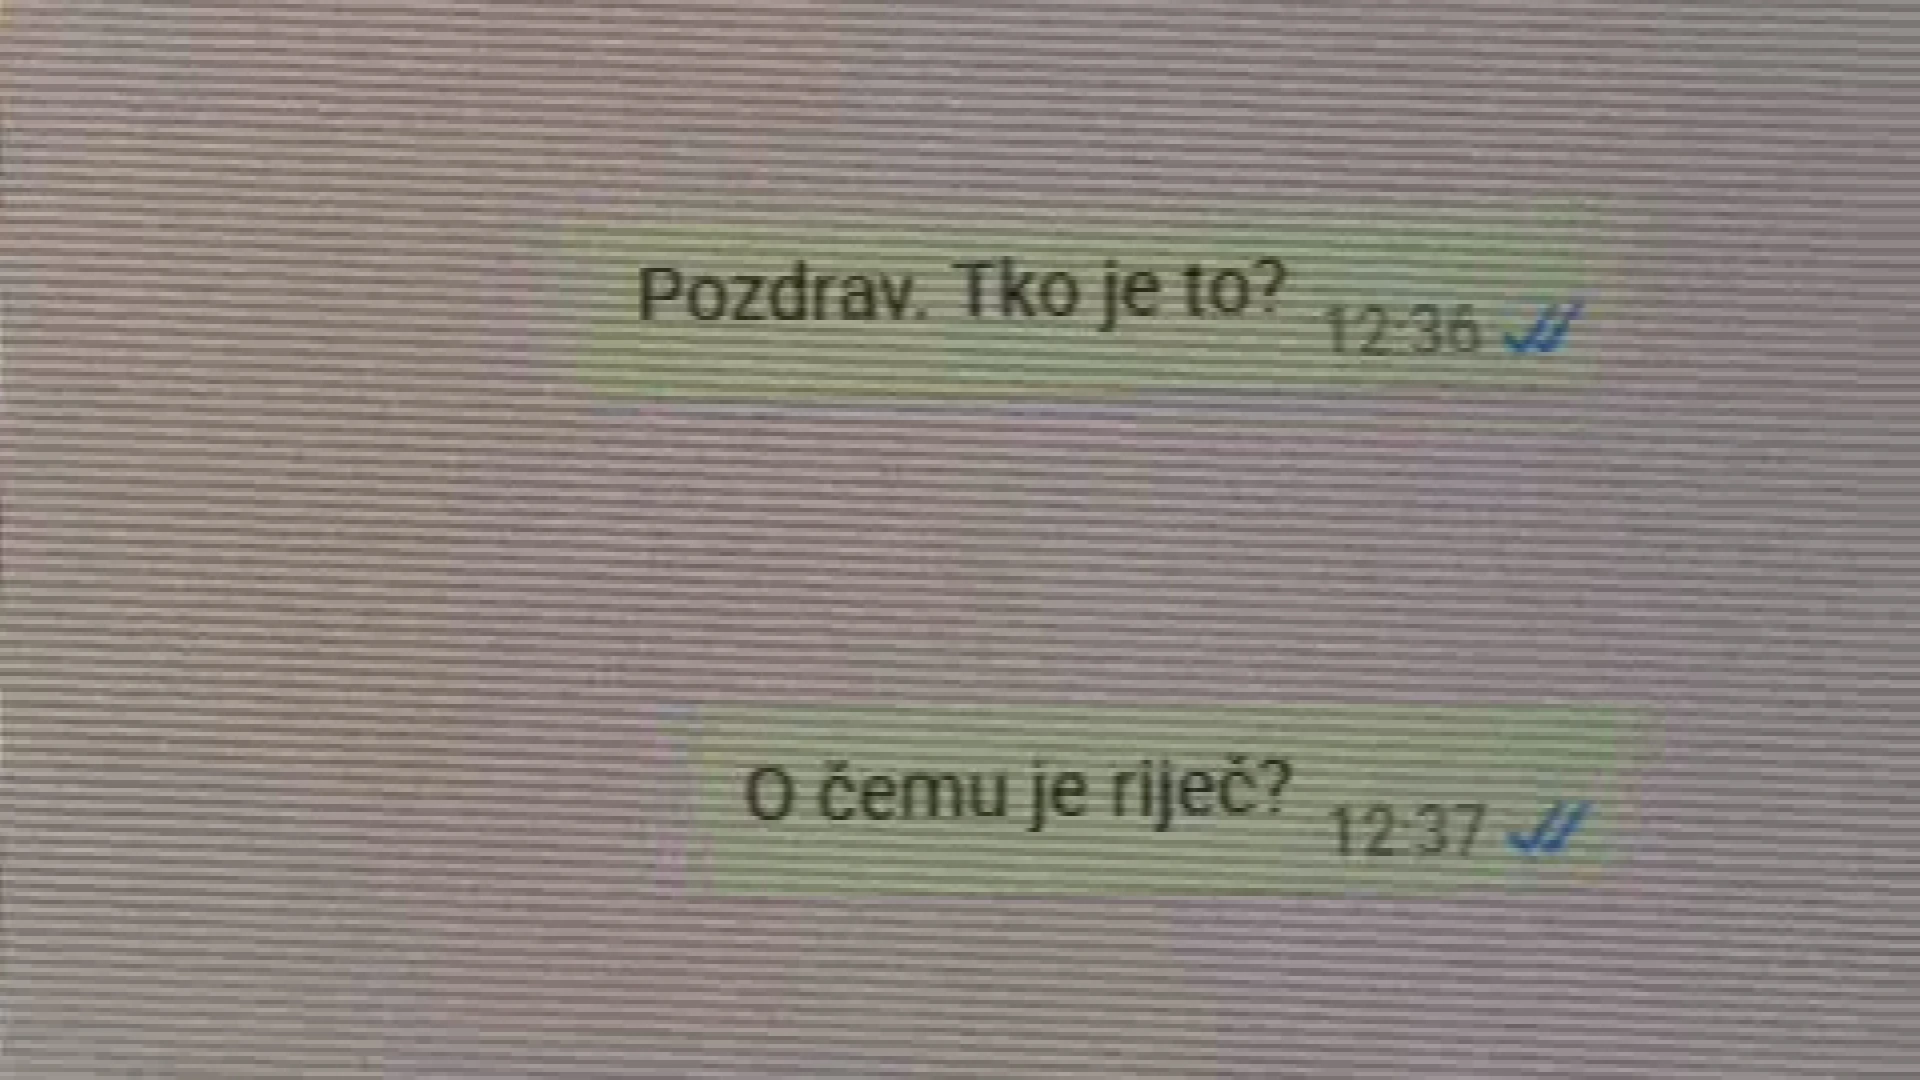Select the 12:37 message timestamp

[x=1407, y=830]
